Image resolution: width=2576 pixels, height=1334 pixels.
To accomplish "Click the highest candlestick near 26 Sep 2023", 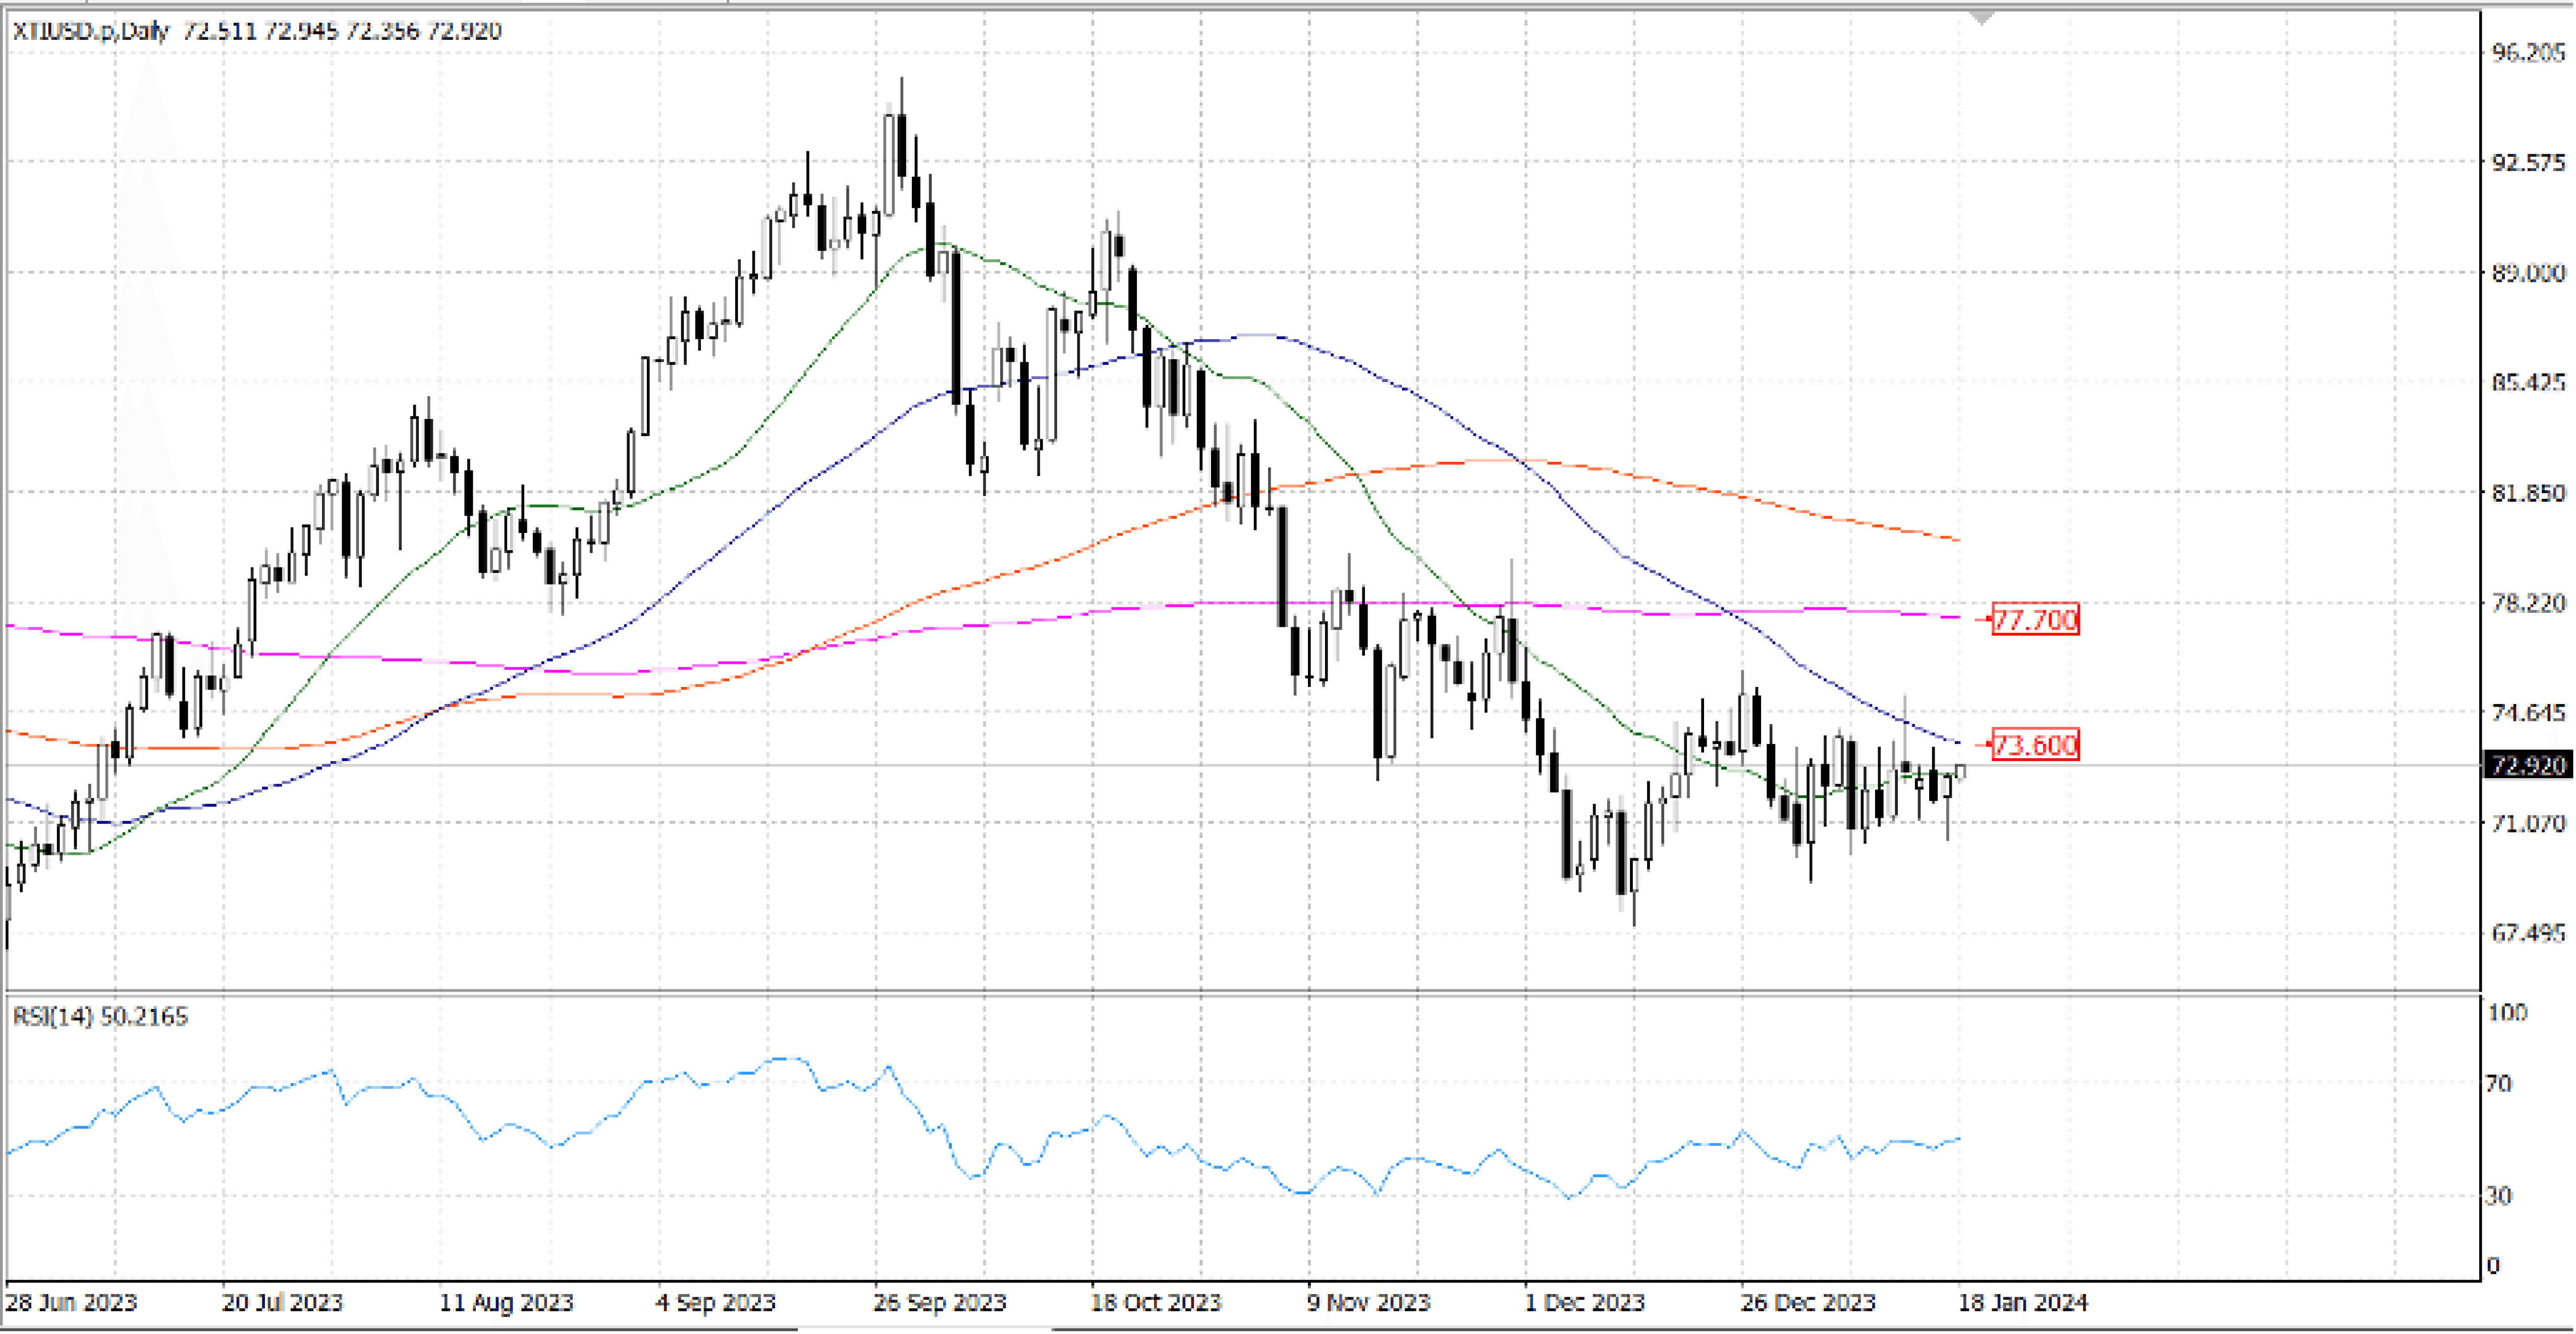I will point(902,145).
